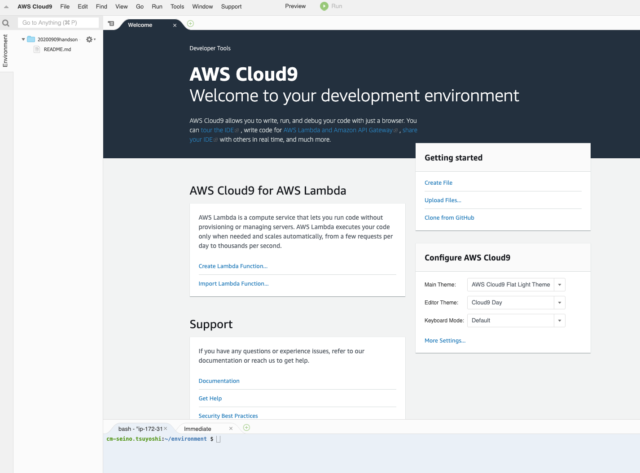Collapse the menu bar with the up arrow
The width and height of the screenshot is (640, 473).
tap(6, 7)
